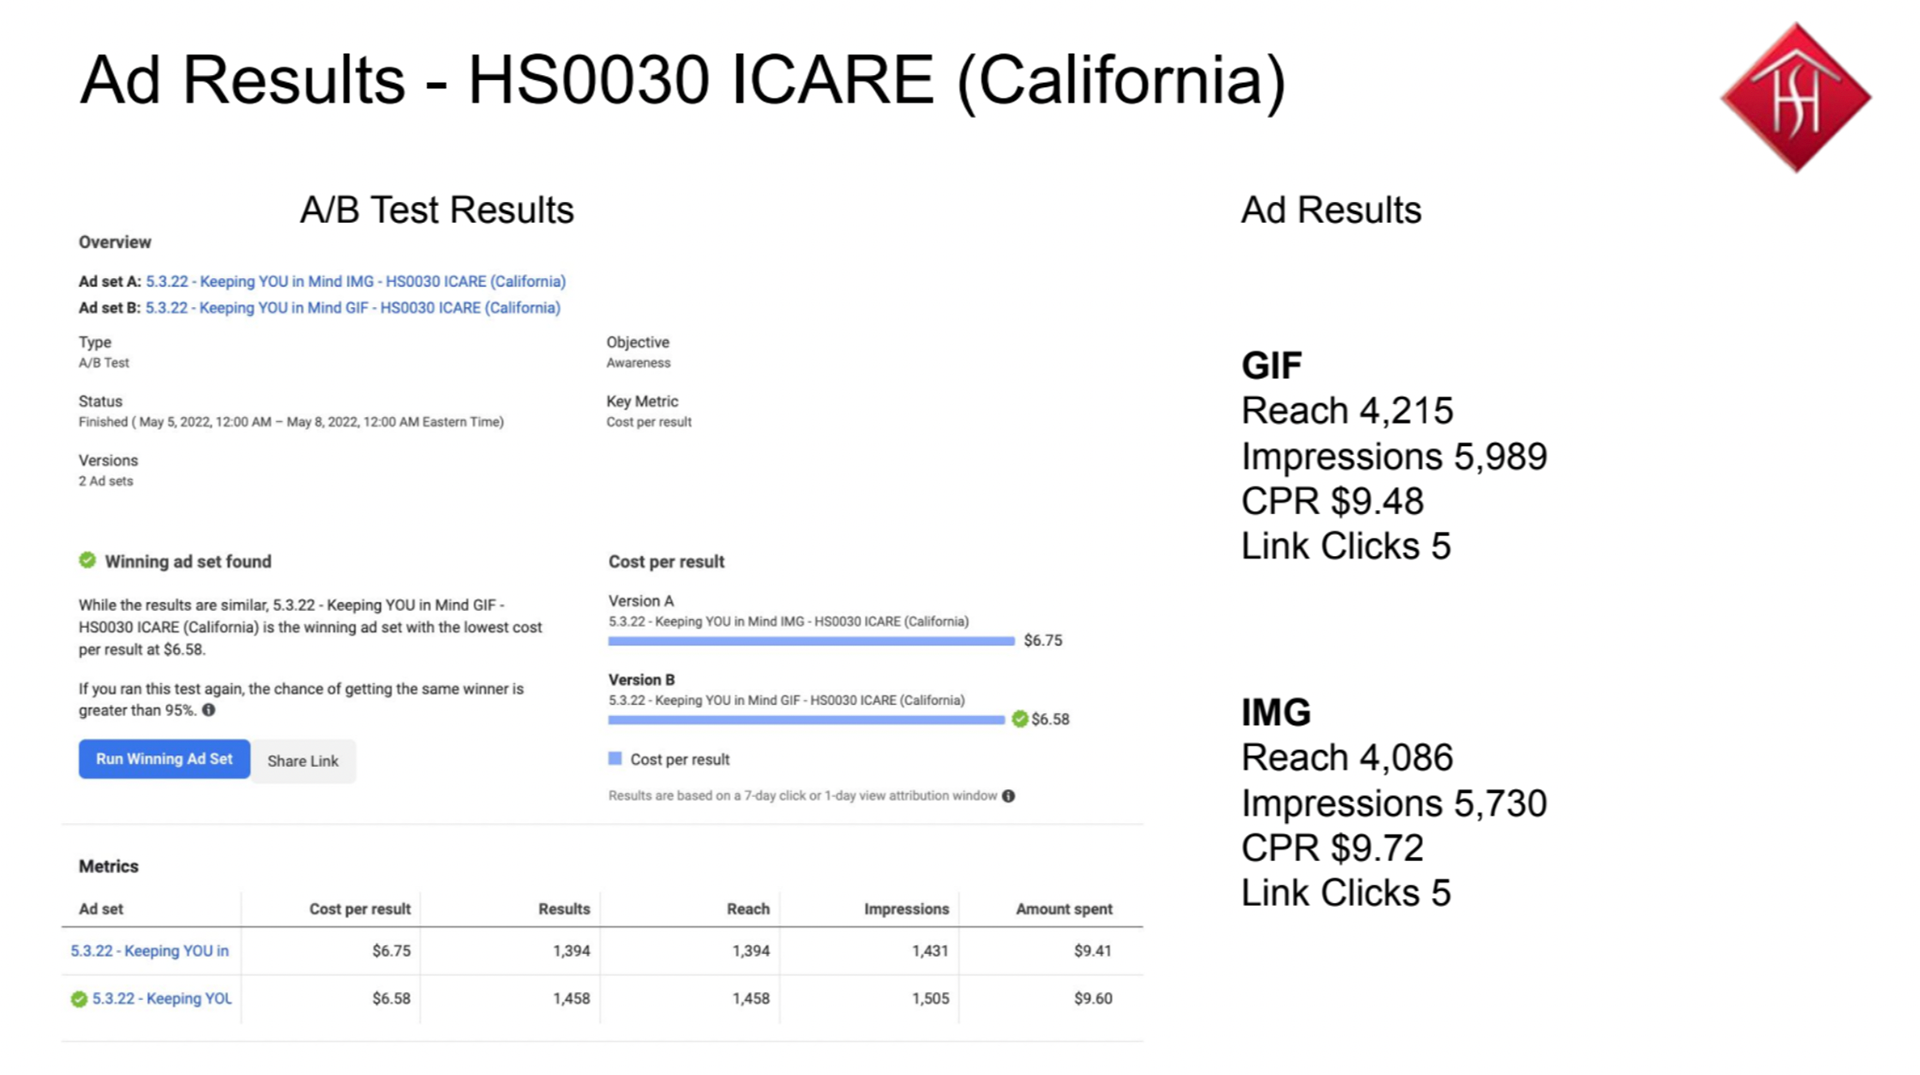Screen dimensions: 1920x1075
Task: Click the Version B cost bar
Action: (805, 720)
